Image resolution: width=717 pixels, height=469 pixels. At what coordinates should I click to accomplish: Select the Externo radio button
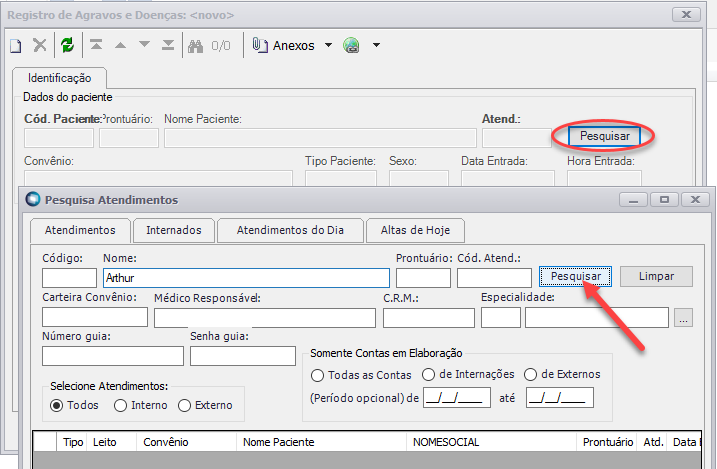[184, 405]
